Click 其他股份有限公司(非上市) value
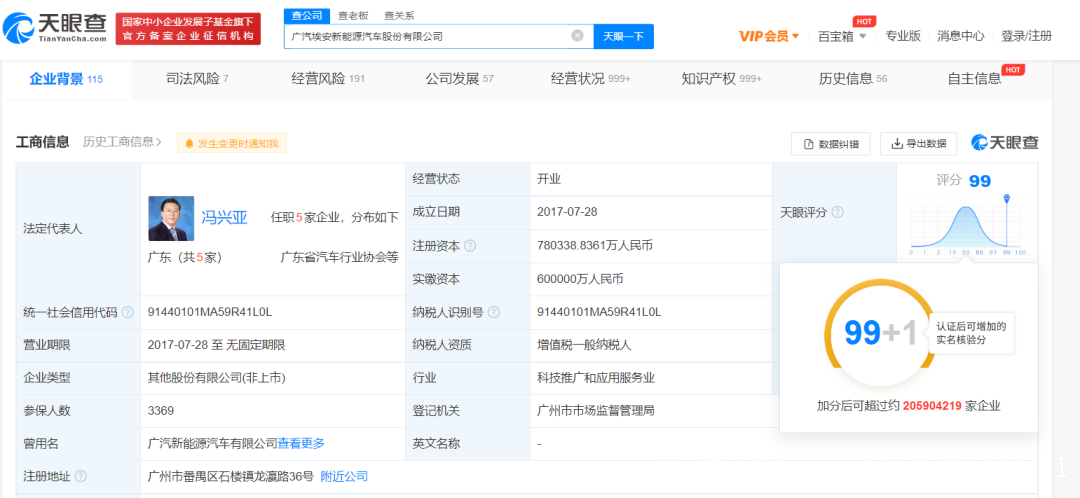 [216, 377]
